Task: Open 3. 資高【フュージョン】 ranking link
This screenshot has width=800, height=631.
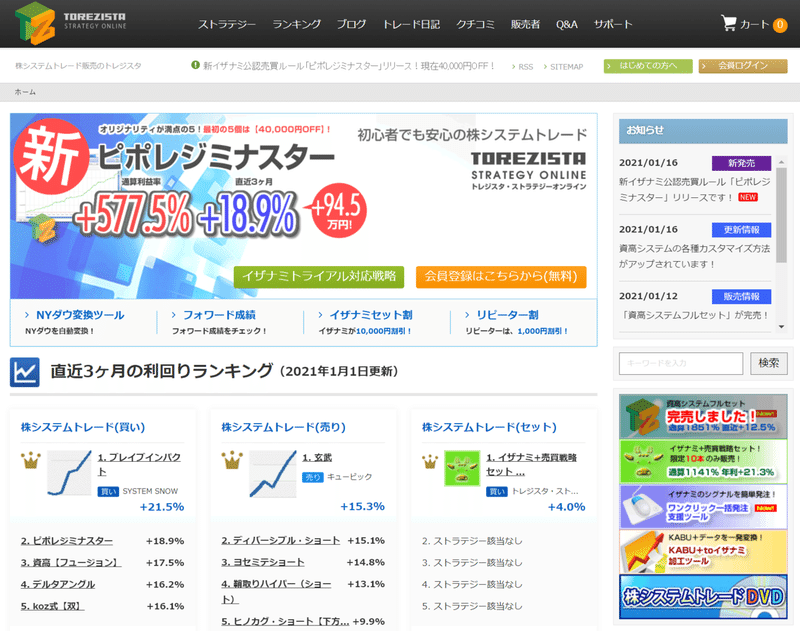Action: tap(71, 563)
